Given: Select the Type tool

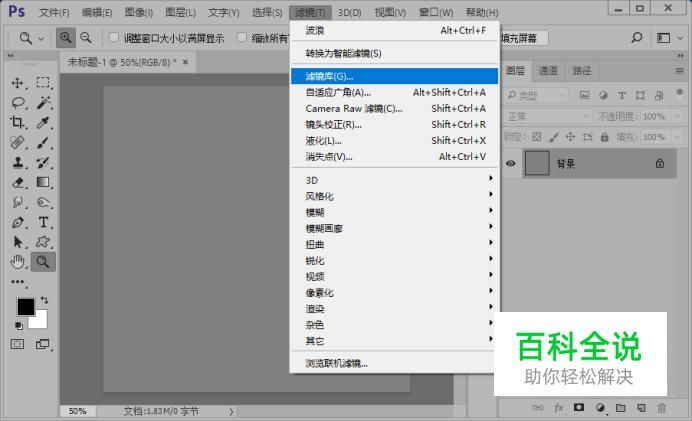Looking at the screenshot, I should (x=43, y=222).
